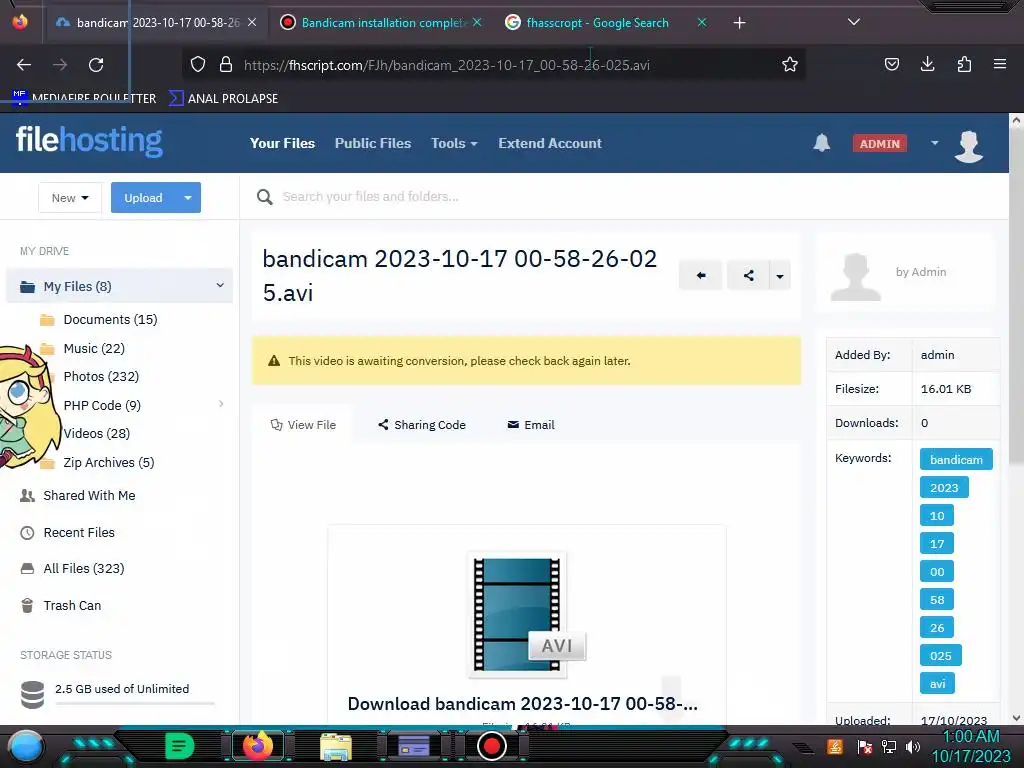Expand account dropdown caret
This screenshot has width=1024, height=768.
pyautogui.click(x=935, y=143)
